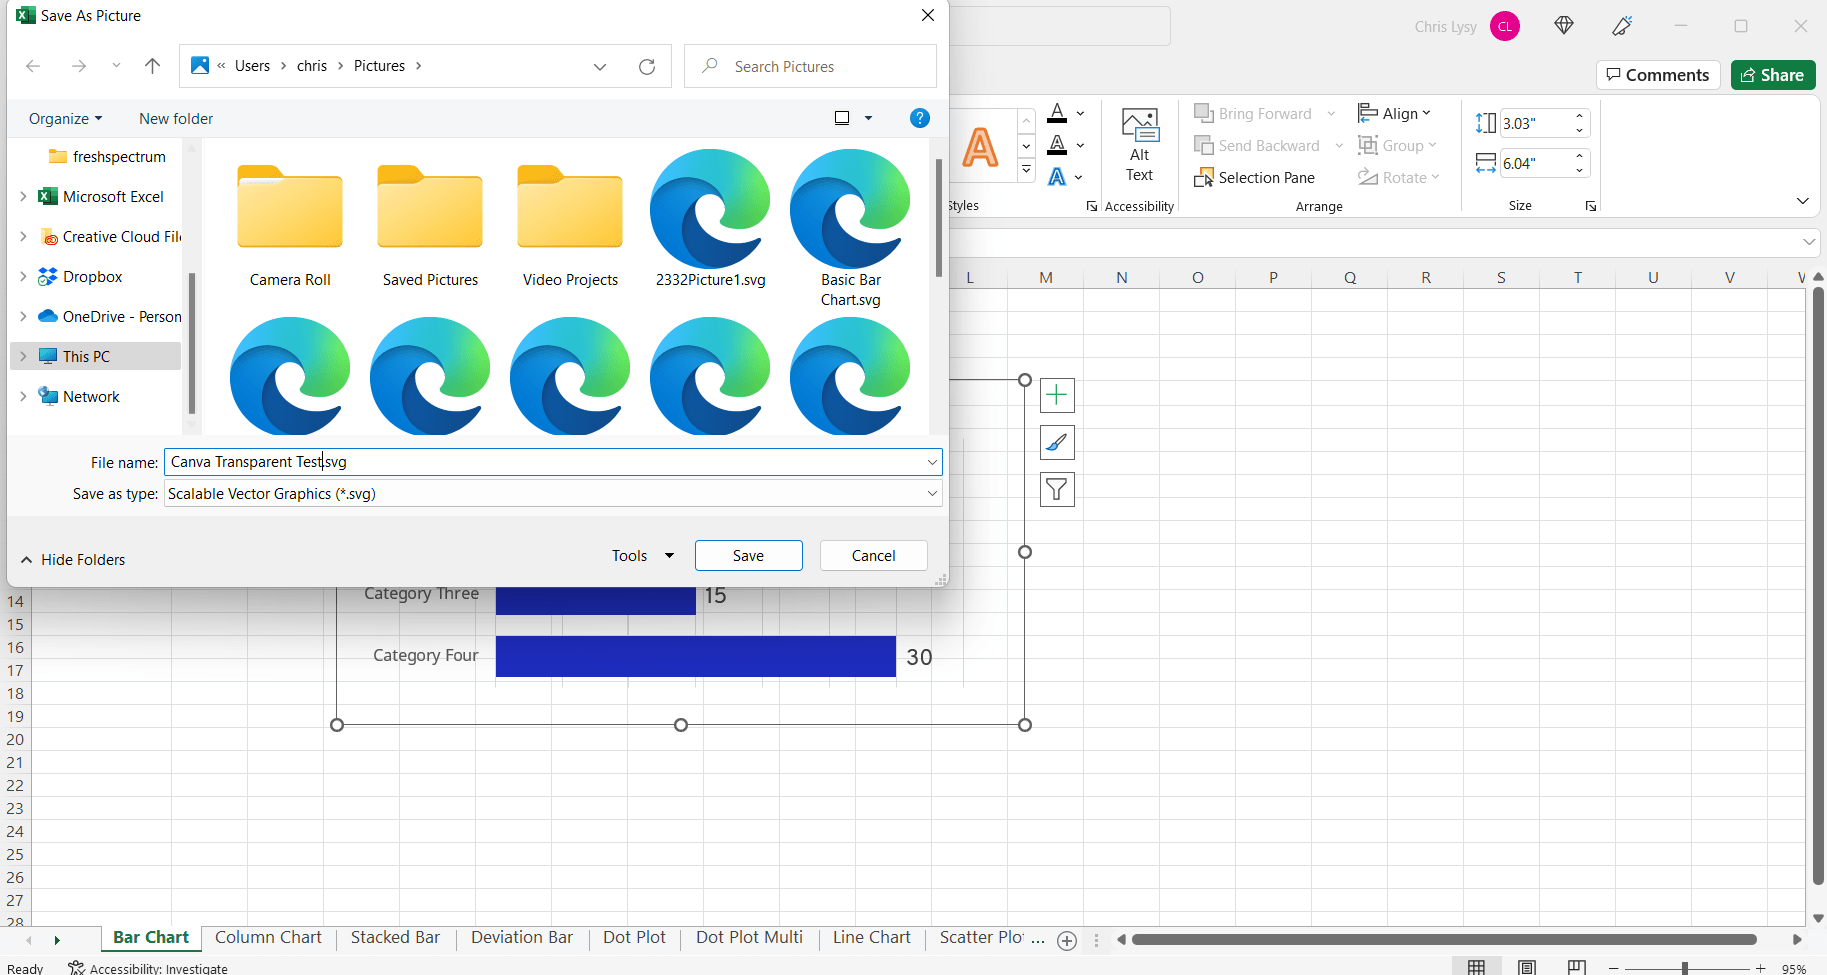
Task: Expand the formula bar
Action: coord(1809,242)
